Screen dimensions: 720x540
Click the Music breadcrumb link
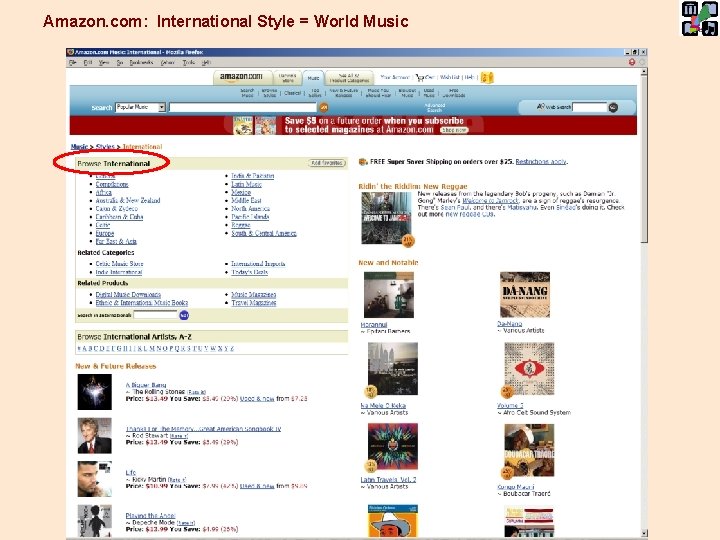[x=79, y=147]
